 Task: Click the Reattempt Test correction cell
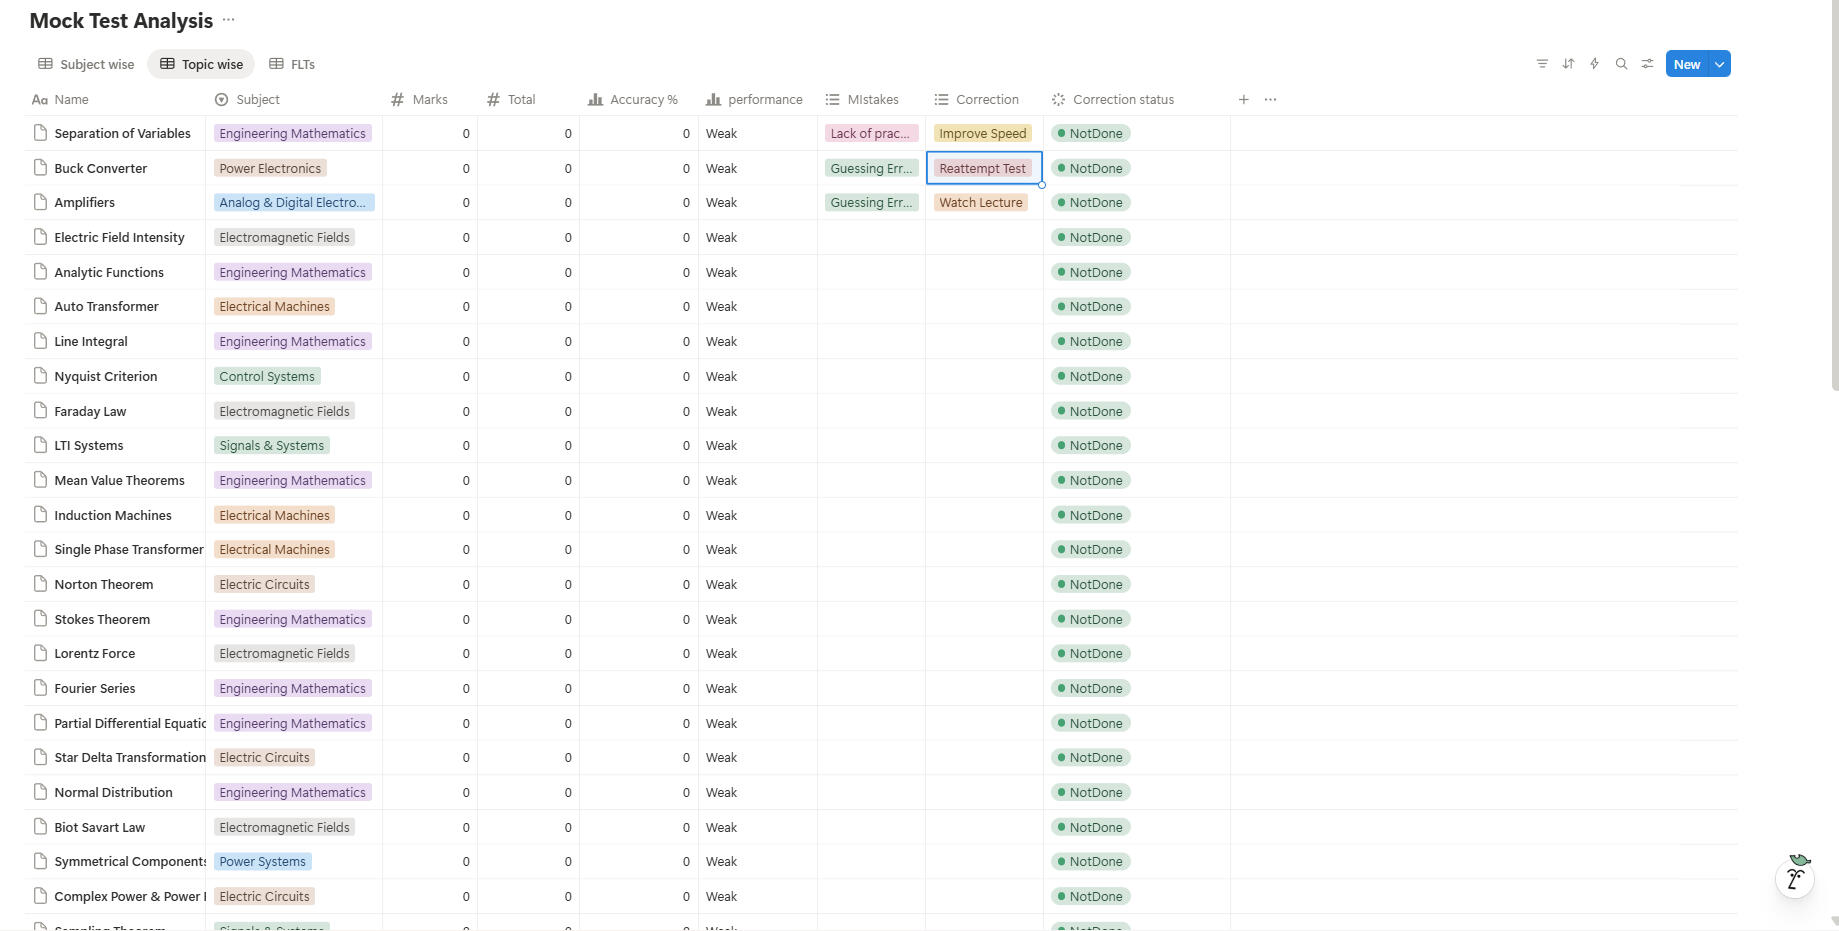point(982,169)
